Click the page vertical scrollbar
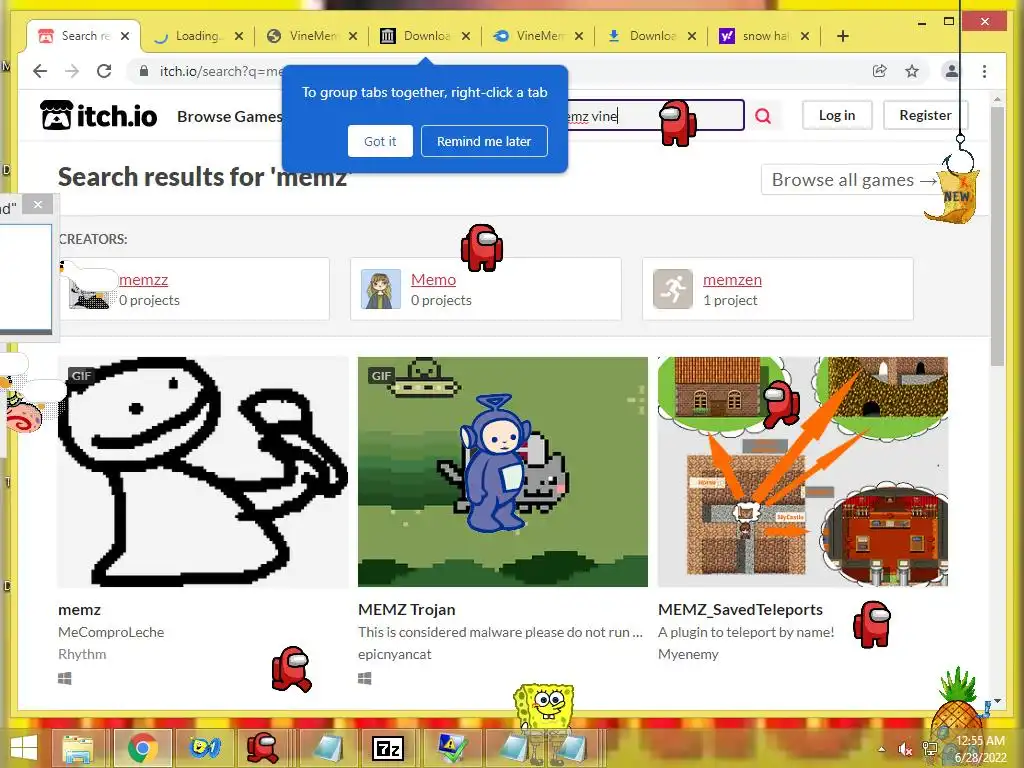 997,235
